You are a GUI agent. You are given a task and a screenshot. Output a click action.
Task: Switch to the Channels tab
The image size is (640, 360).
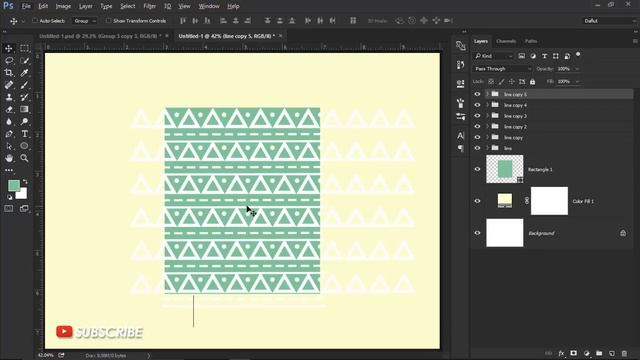[x=506, y=41]
